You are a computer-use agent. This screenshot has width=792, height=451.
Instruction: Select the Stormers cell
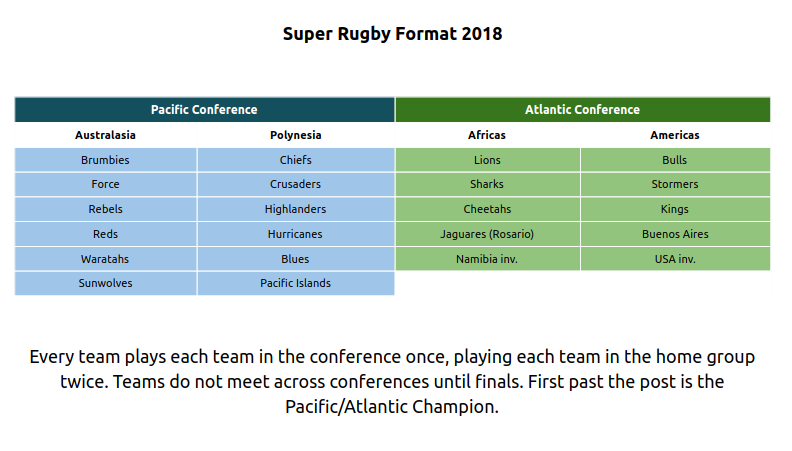coord(675,184)
